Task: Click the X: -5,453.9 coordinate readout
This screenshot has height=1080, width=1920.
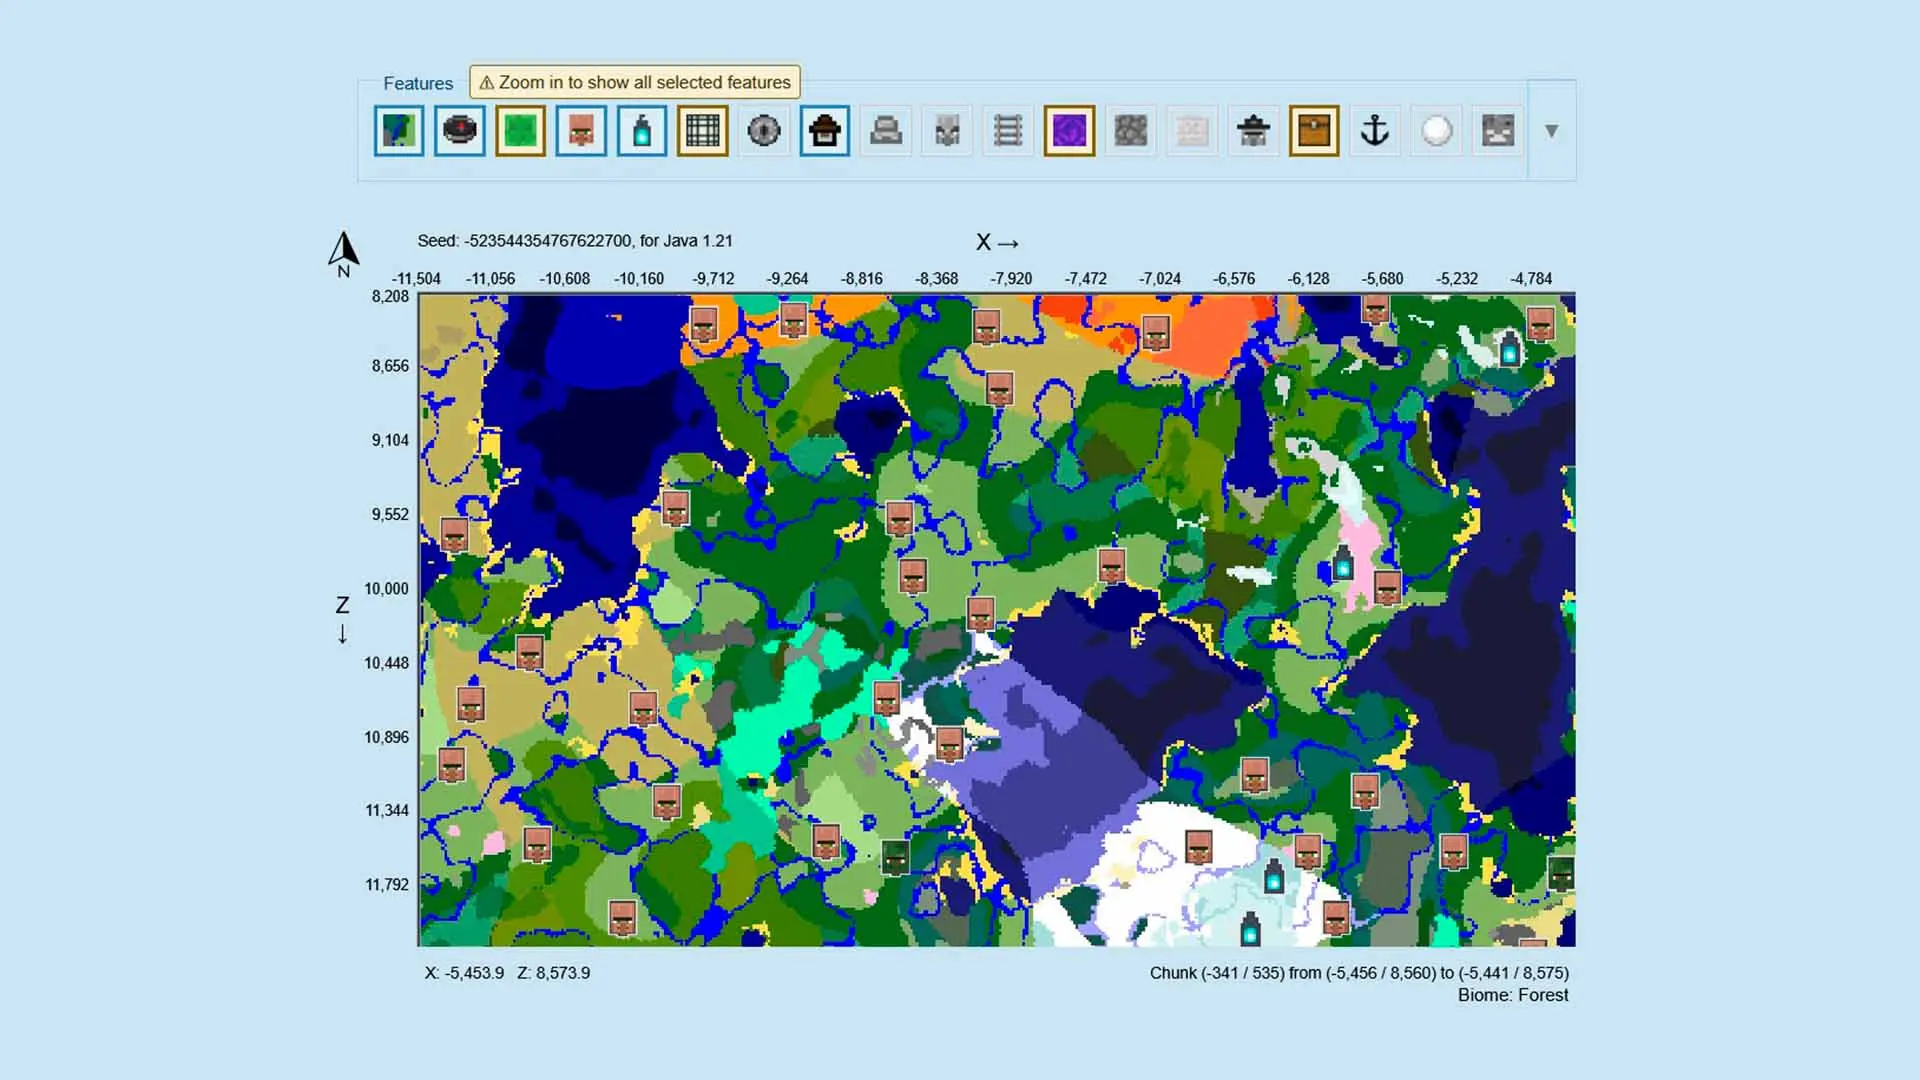Action: (464, 973)
